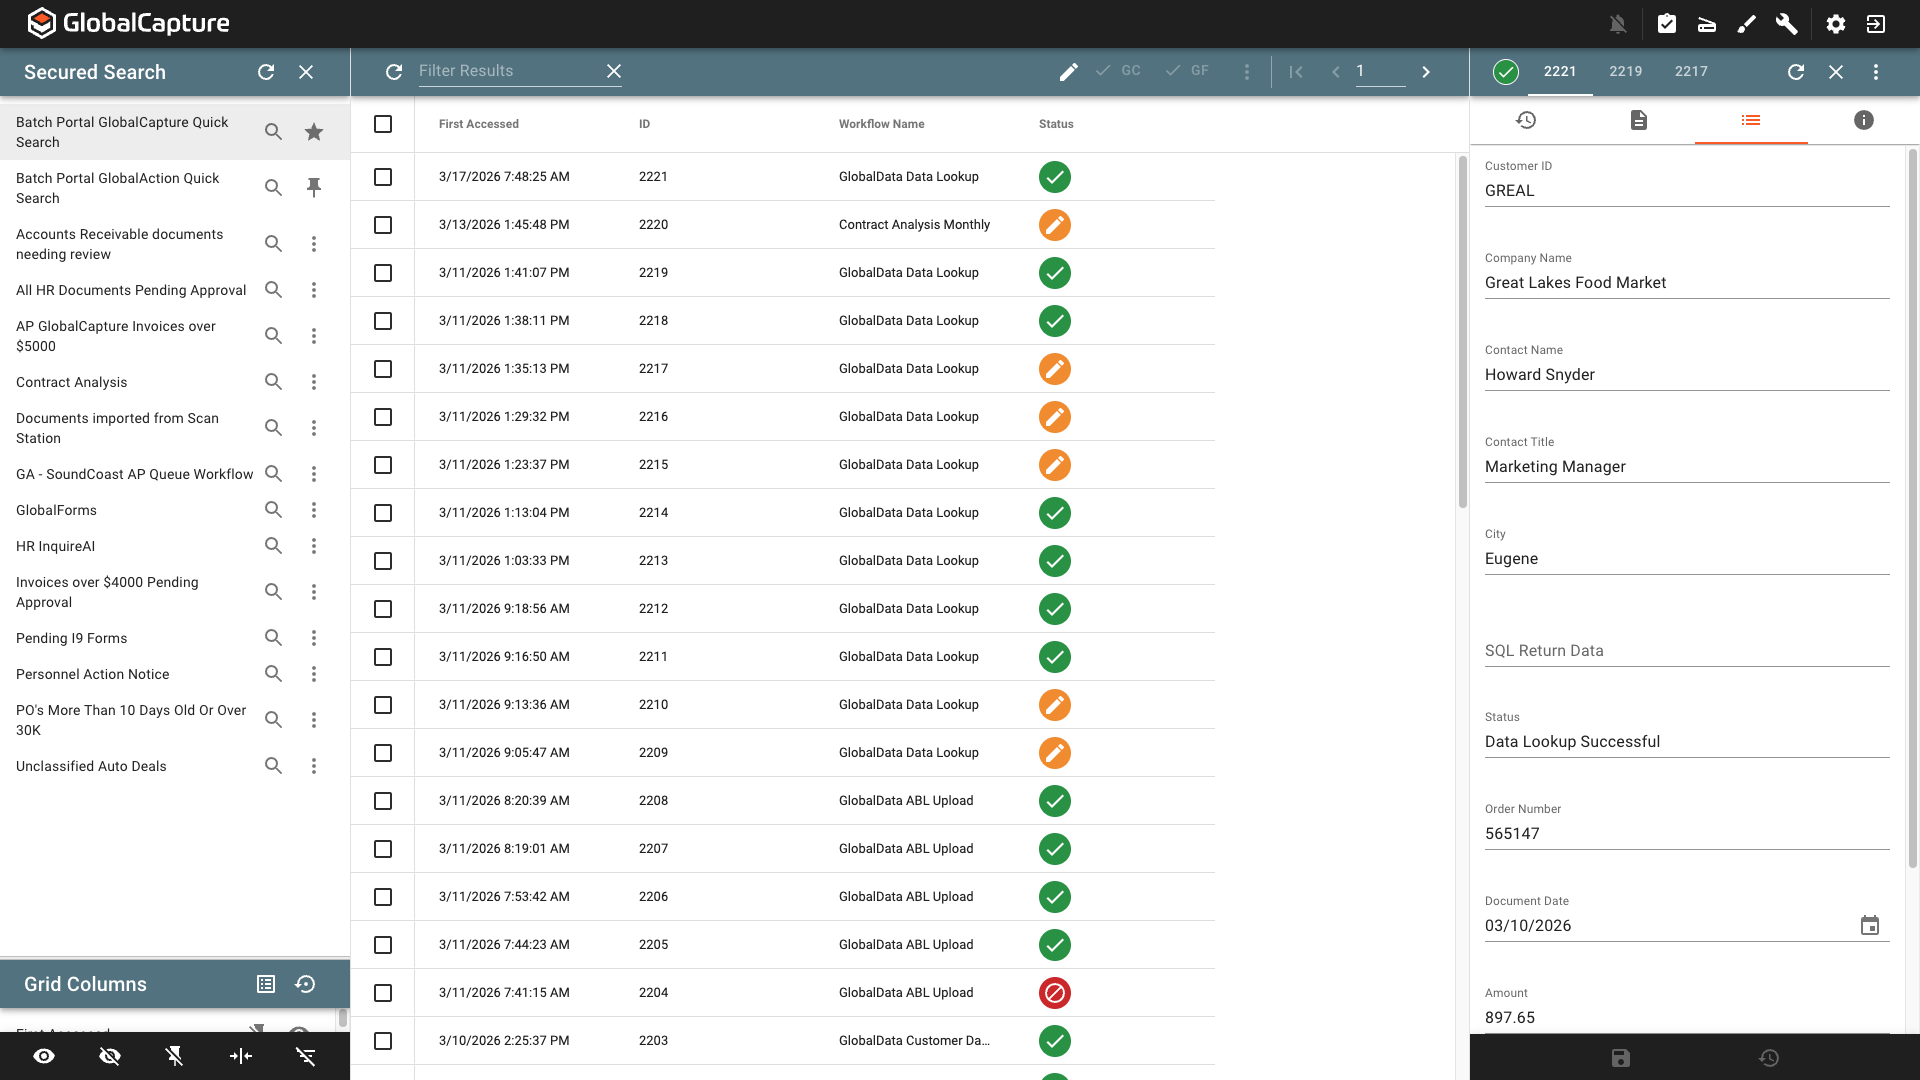The width and height of the screenshot is (1920, 1080).
Task: Click the edit pencil in results toolbar
Action: [x=1068, y=71]
